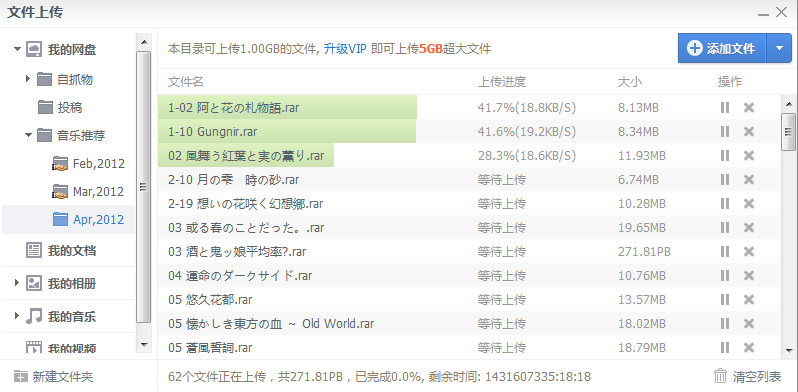
Task: Expand the 我的音乐 section
Action: [17, 316]
